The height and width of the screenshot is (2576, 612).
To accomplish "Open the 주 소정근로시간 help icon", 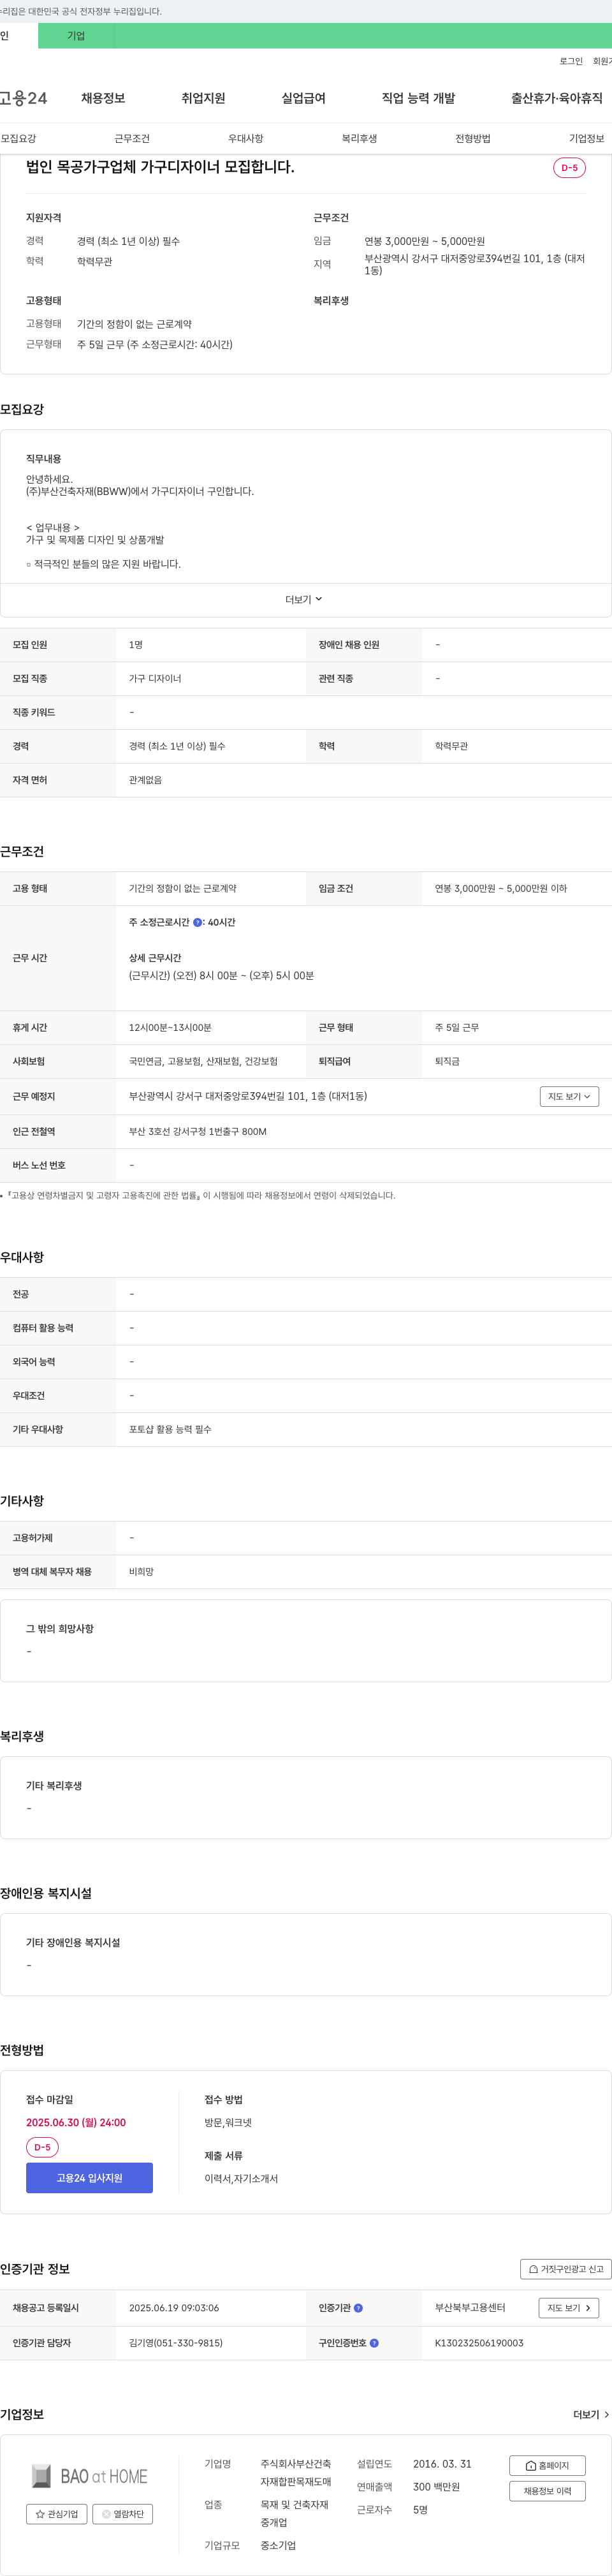I will pos(198,923).
